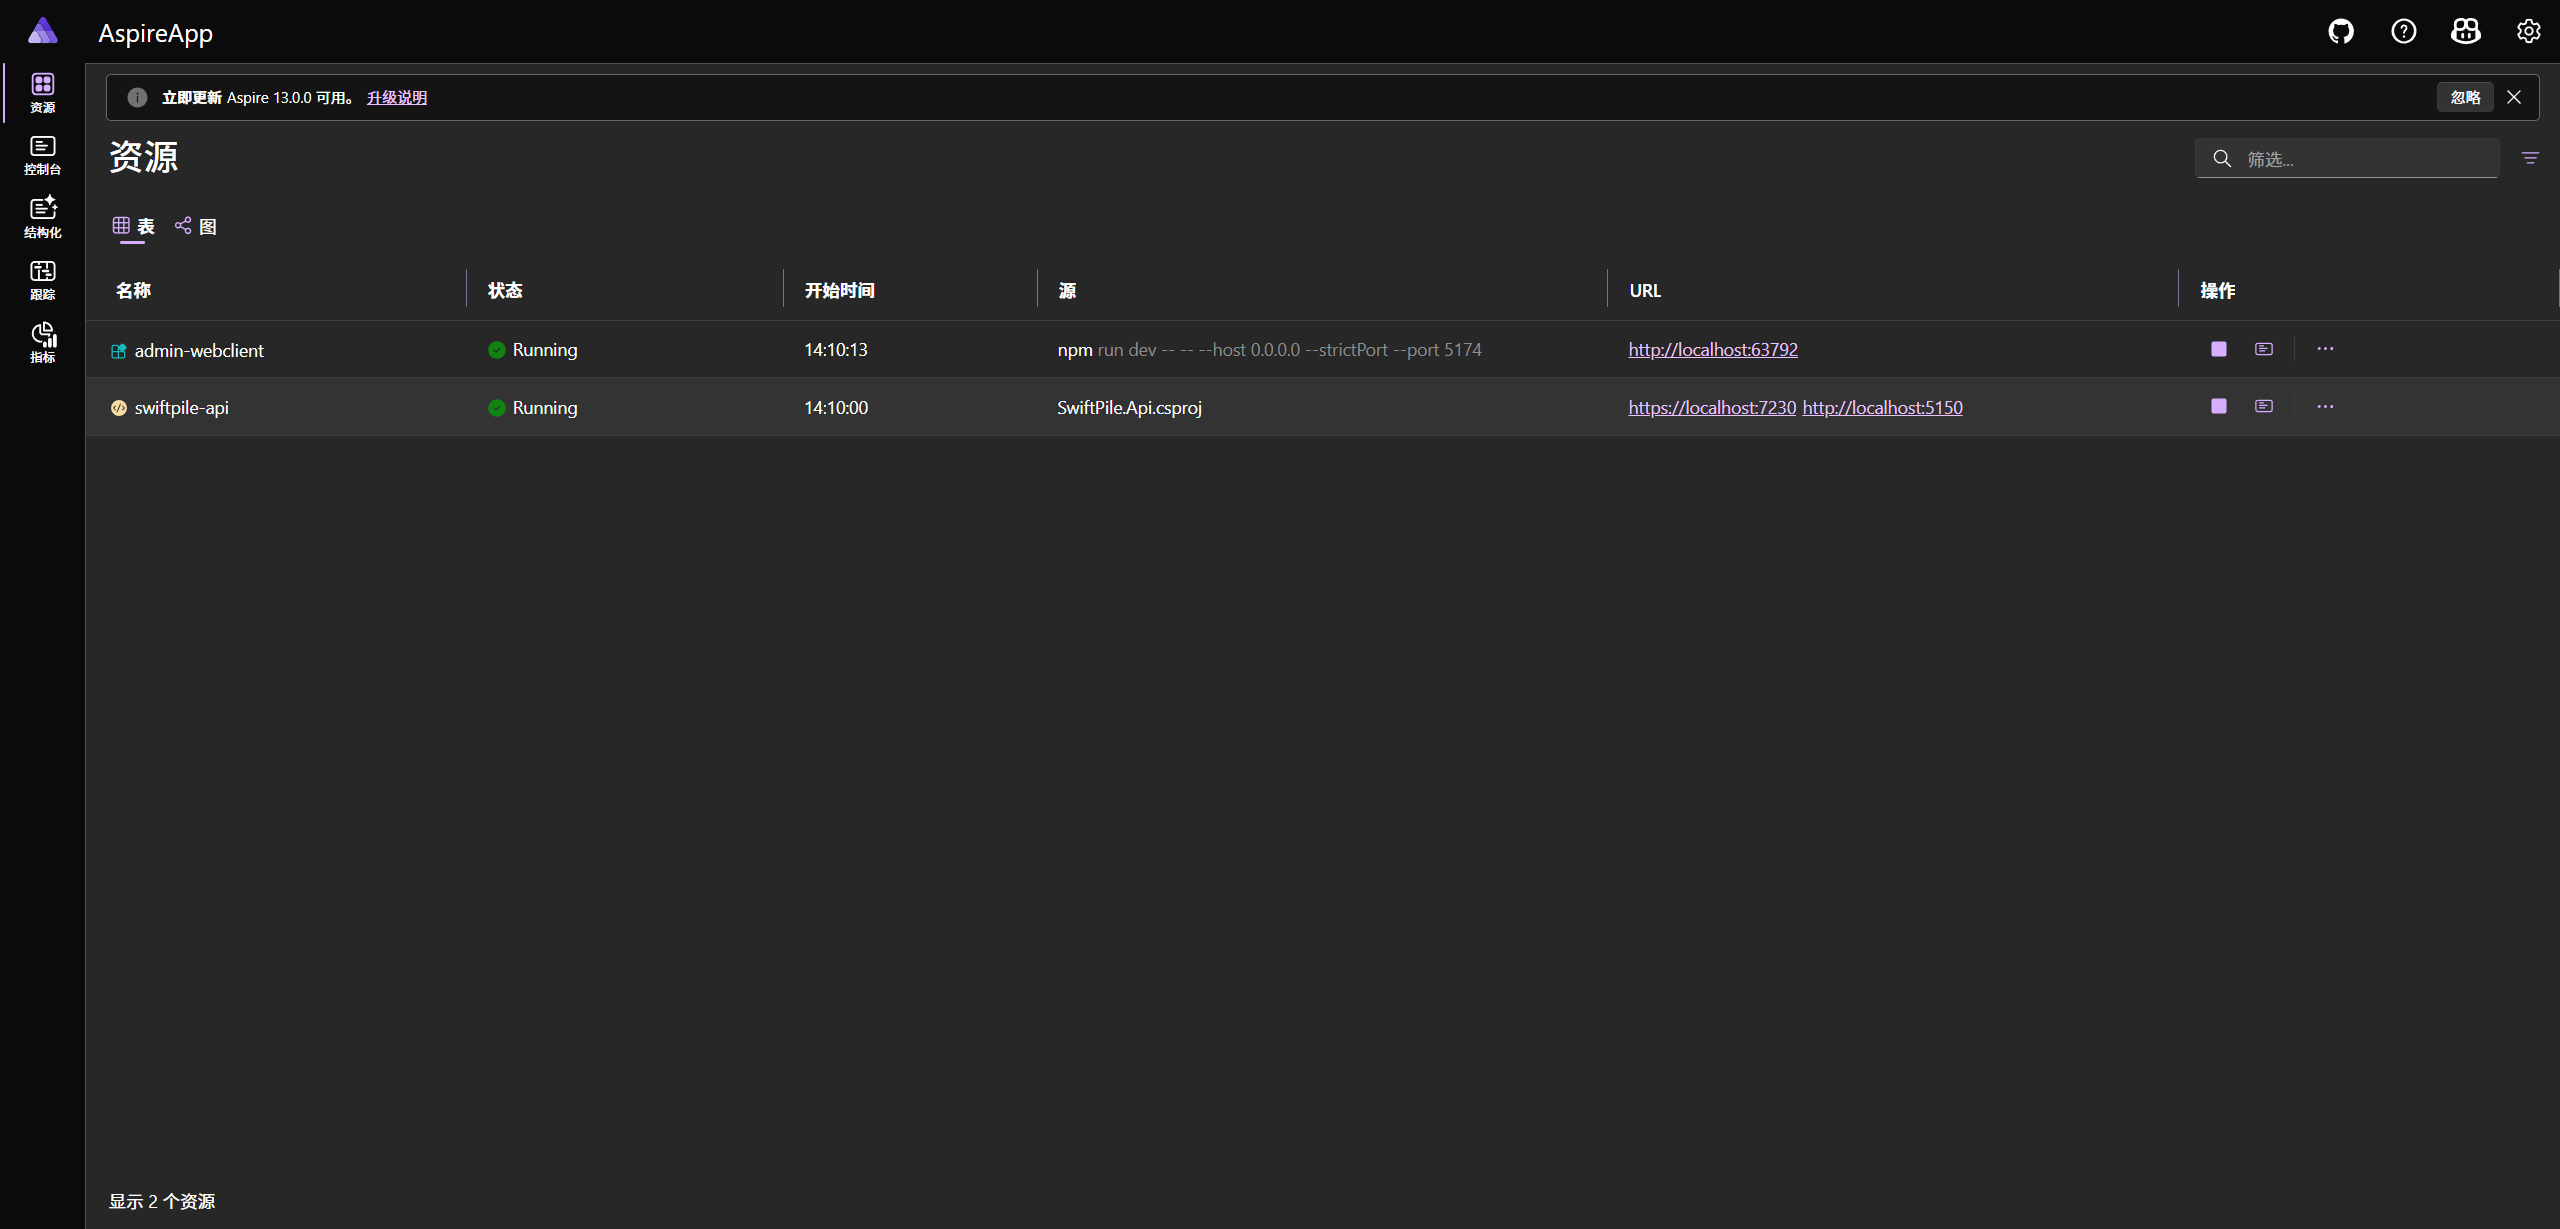View console logs for admin-webclient
Image resolution: width=2560 pixels, height=1229 pixels.
click(2264, 349)
